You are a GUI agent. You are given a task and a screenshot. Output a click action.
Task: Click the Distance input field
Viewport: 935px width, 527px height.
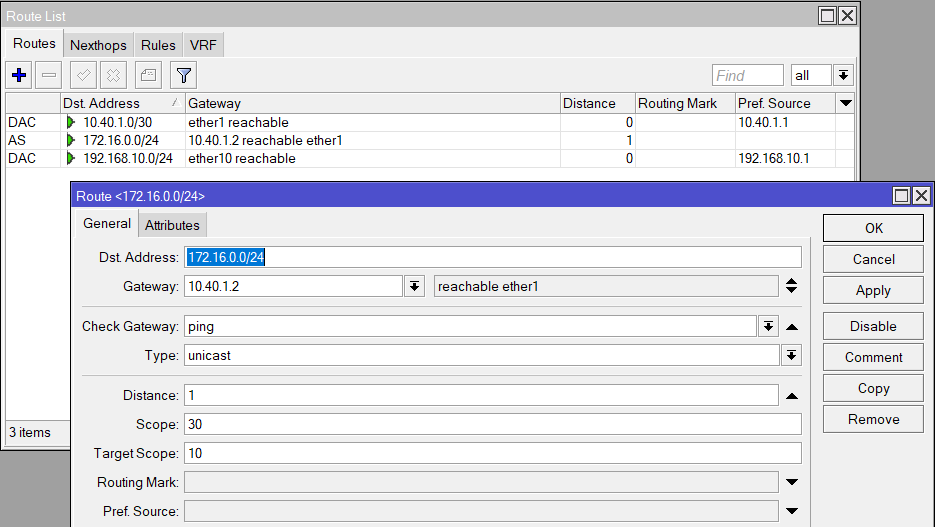pos(481,395)
